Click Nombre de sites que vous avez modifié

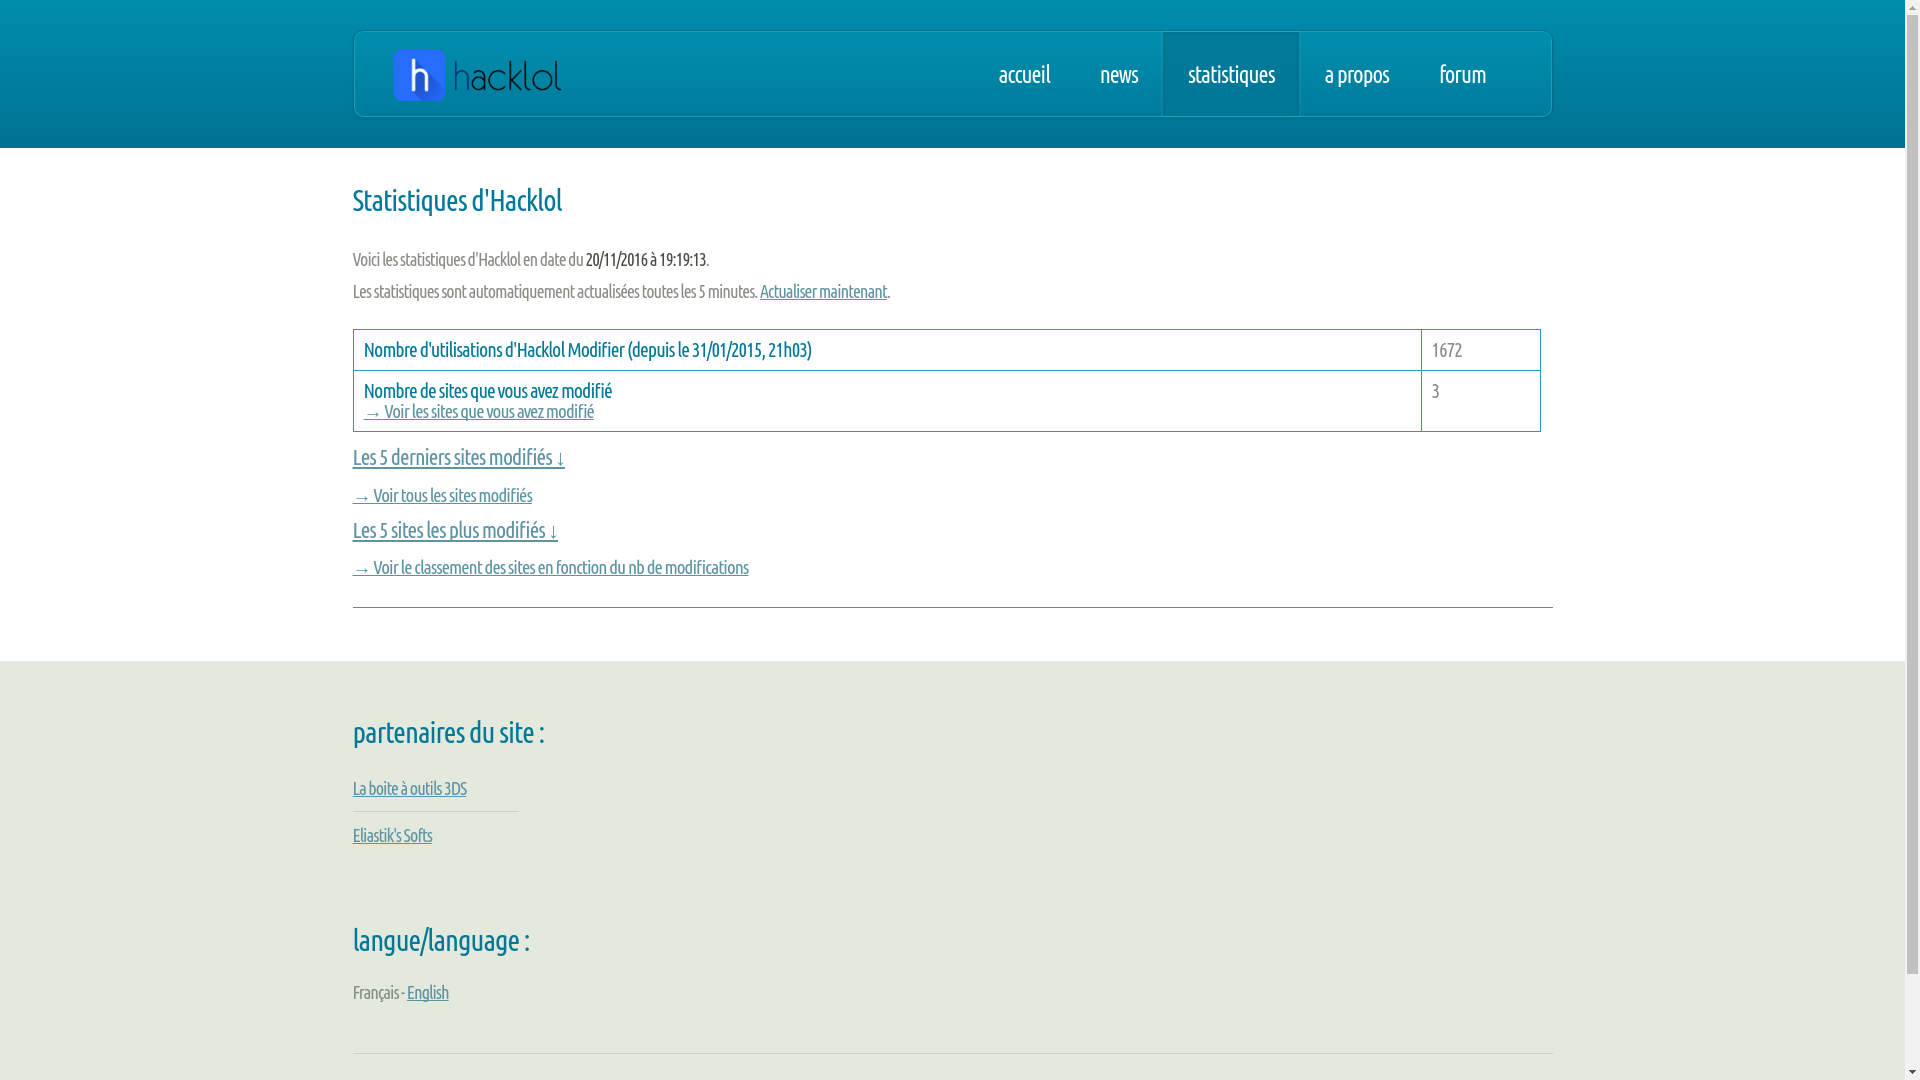[x=488, y=391]
